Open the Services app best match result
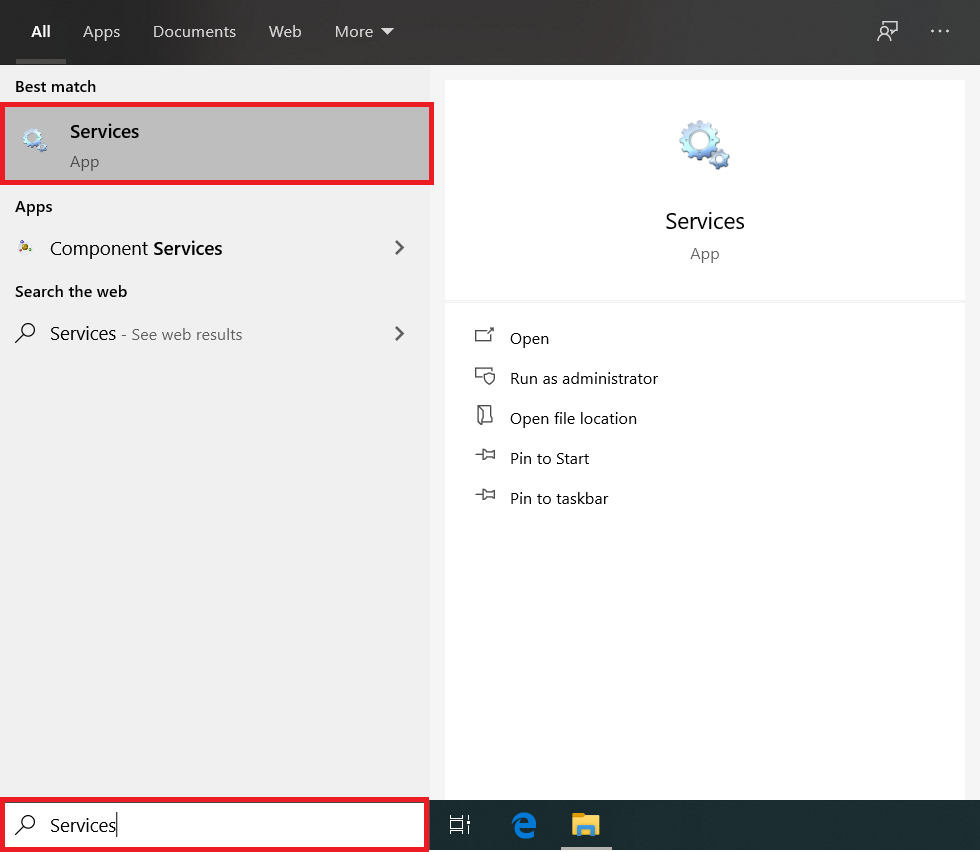 click(216, 145)
